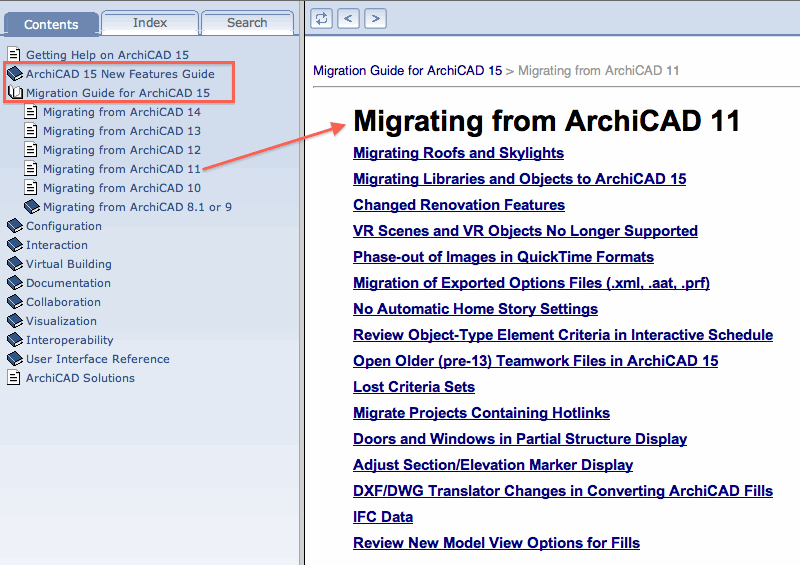800x565 pixels.
Task: Open Doors and Windows in Partial Structure Display
Action: click(x=520, y=439)
